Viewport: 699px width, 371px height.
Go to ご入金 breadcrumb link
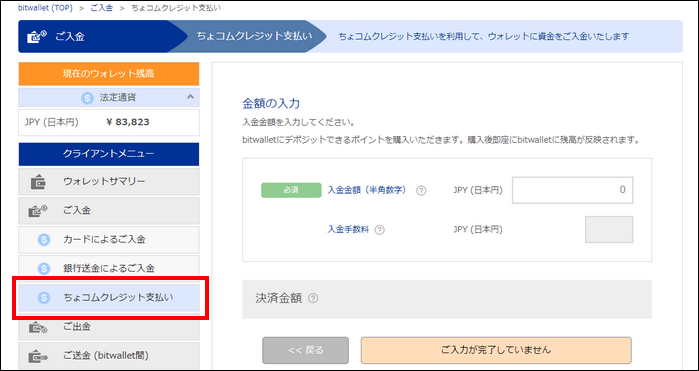(x=102, y=8)
